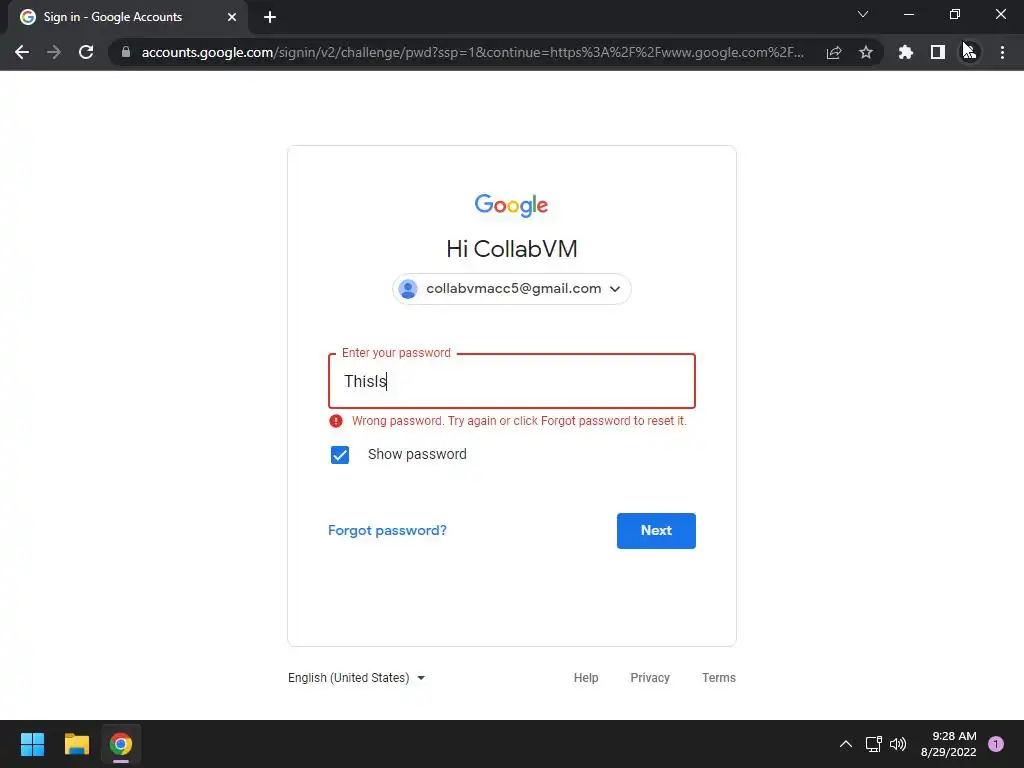
Task: Restore down the Chrome window
Action: tap(955, 14)
